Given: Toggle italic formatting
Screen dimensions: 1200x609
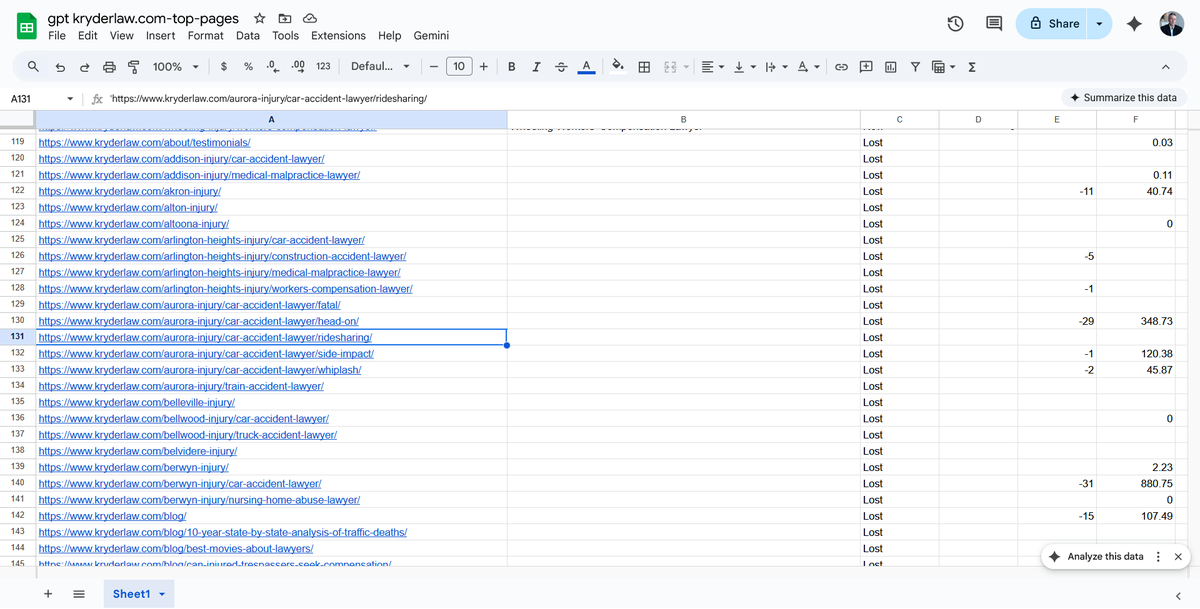Looking at the screenshot, I should [536, 67].
